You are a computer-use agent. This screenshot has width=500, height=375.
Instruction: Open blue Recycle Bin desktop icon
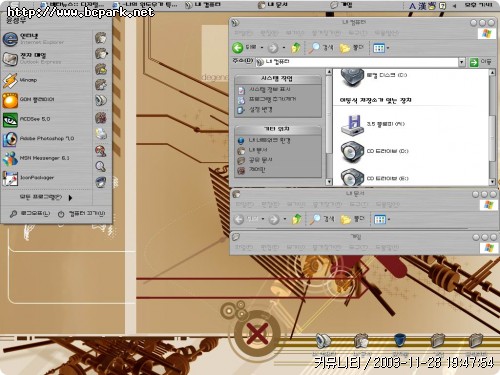[400, 340]
